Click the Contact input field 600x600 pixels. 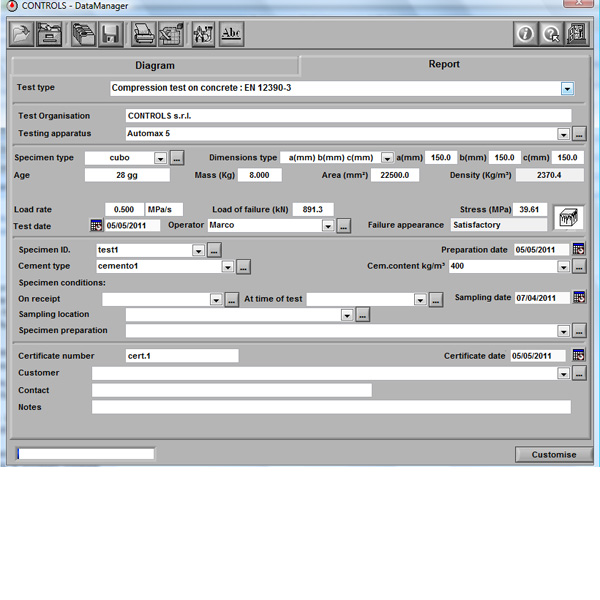coord(232,390)
